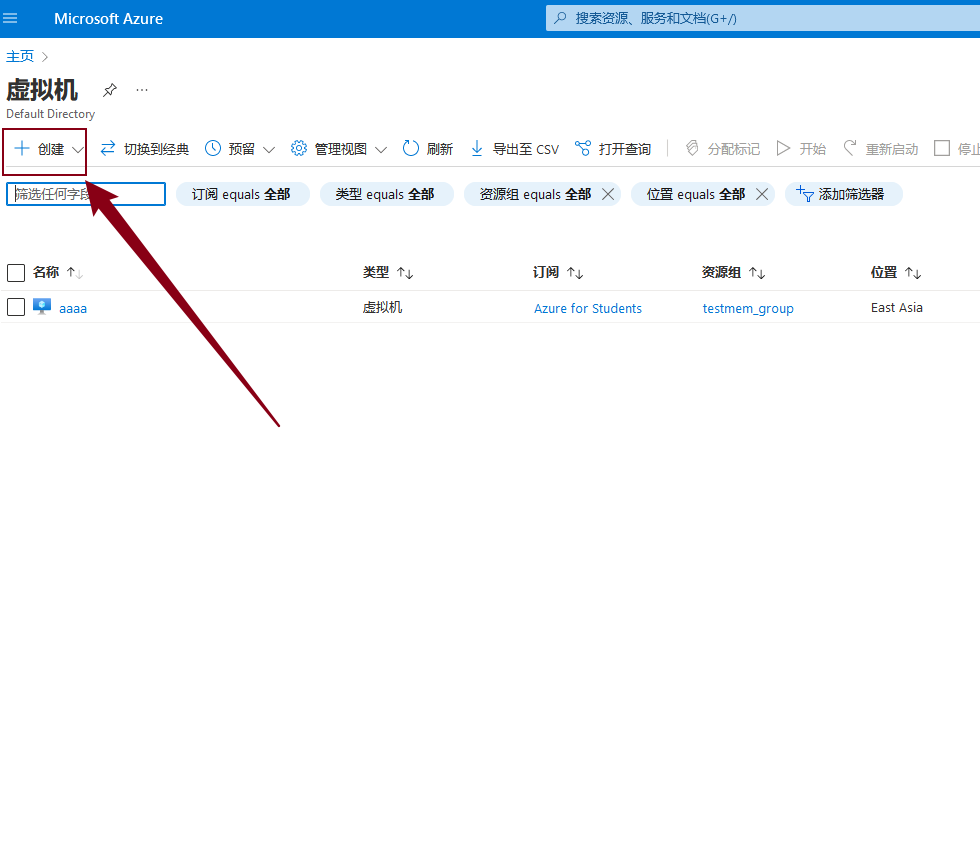Click the virtual machine icon beside aaaa
Screen dimensions: 980x856
point(42,307)
